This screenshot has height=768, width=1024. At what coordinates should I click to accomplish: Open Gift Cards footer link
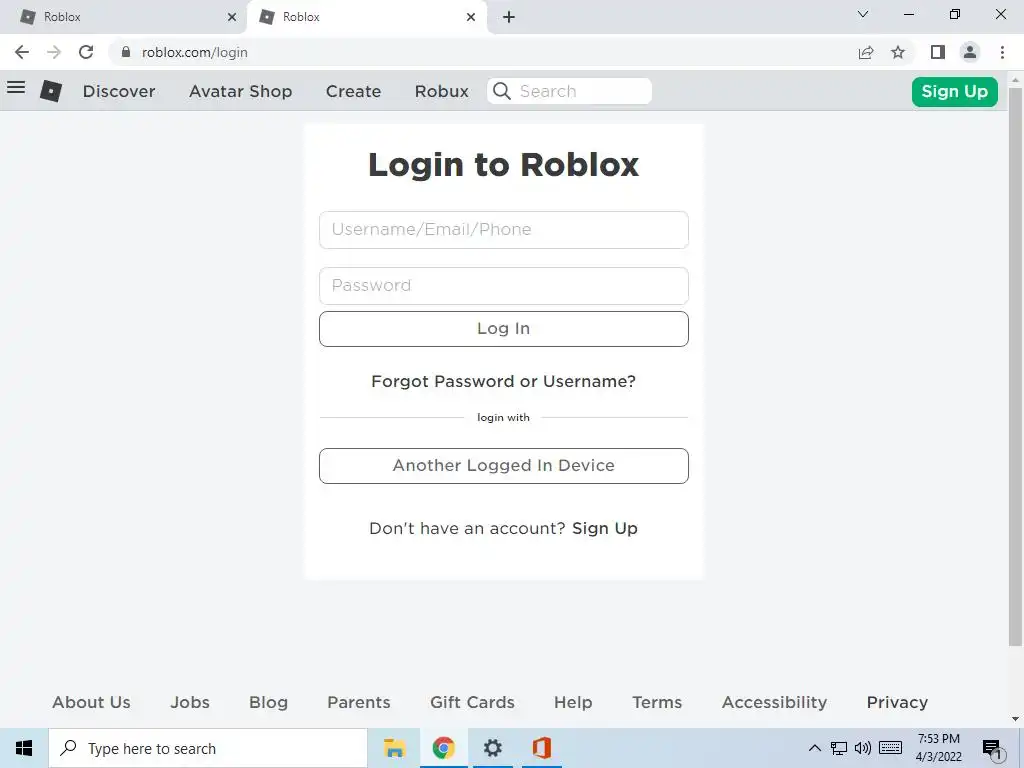click(x=472, y=702)
